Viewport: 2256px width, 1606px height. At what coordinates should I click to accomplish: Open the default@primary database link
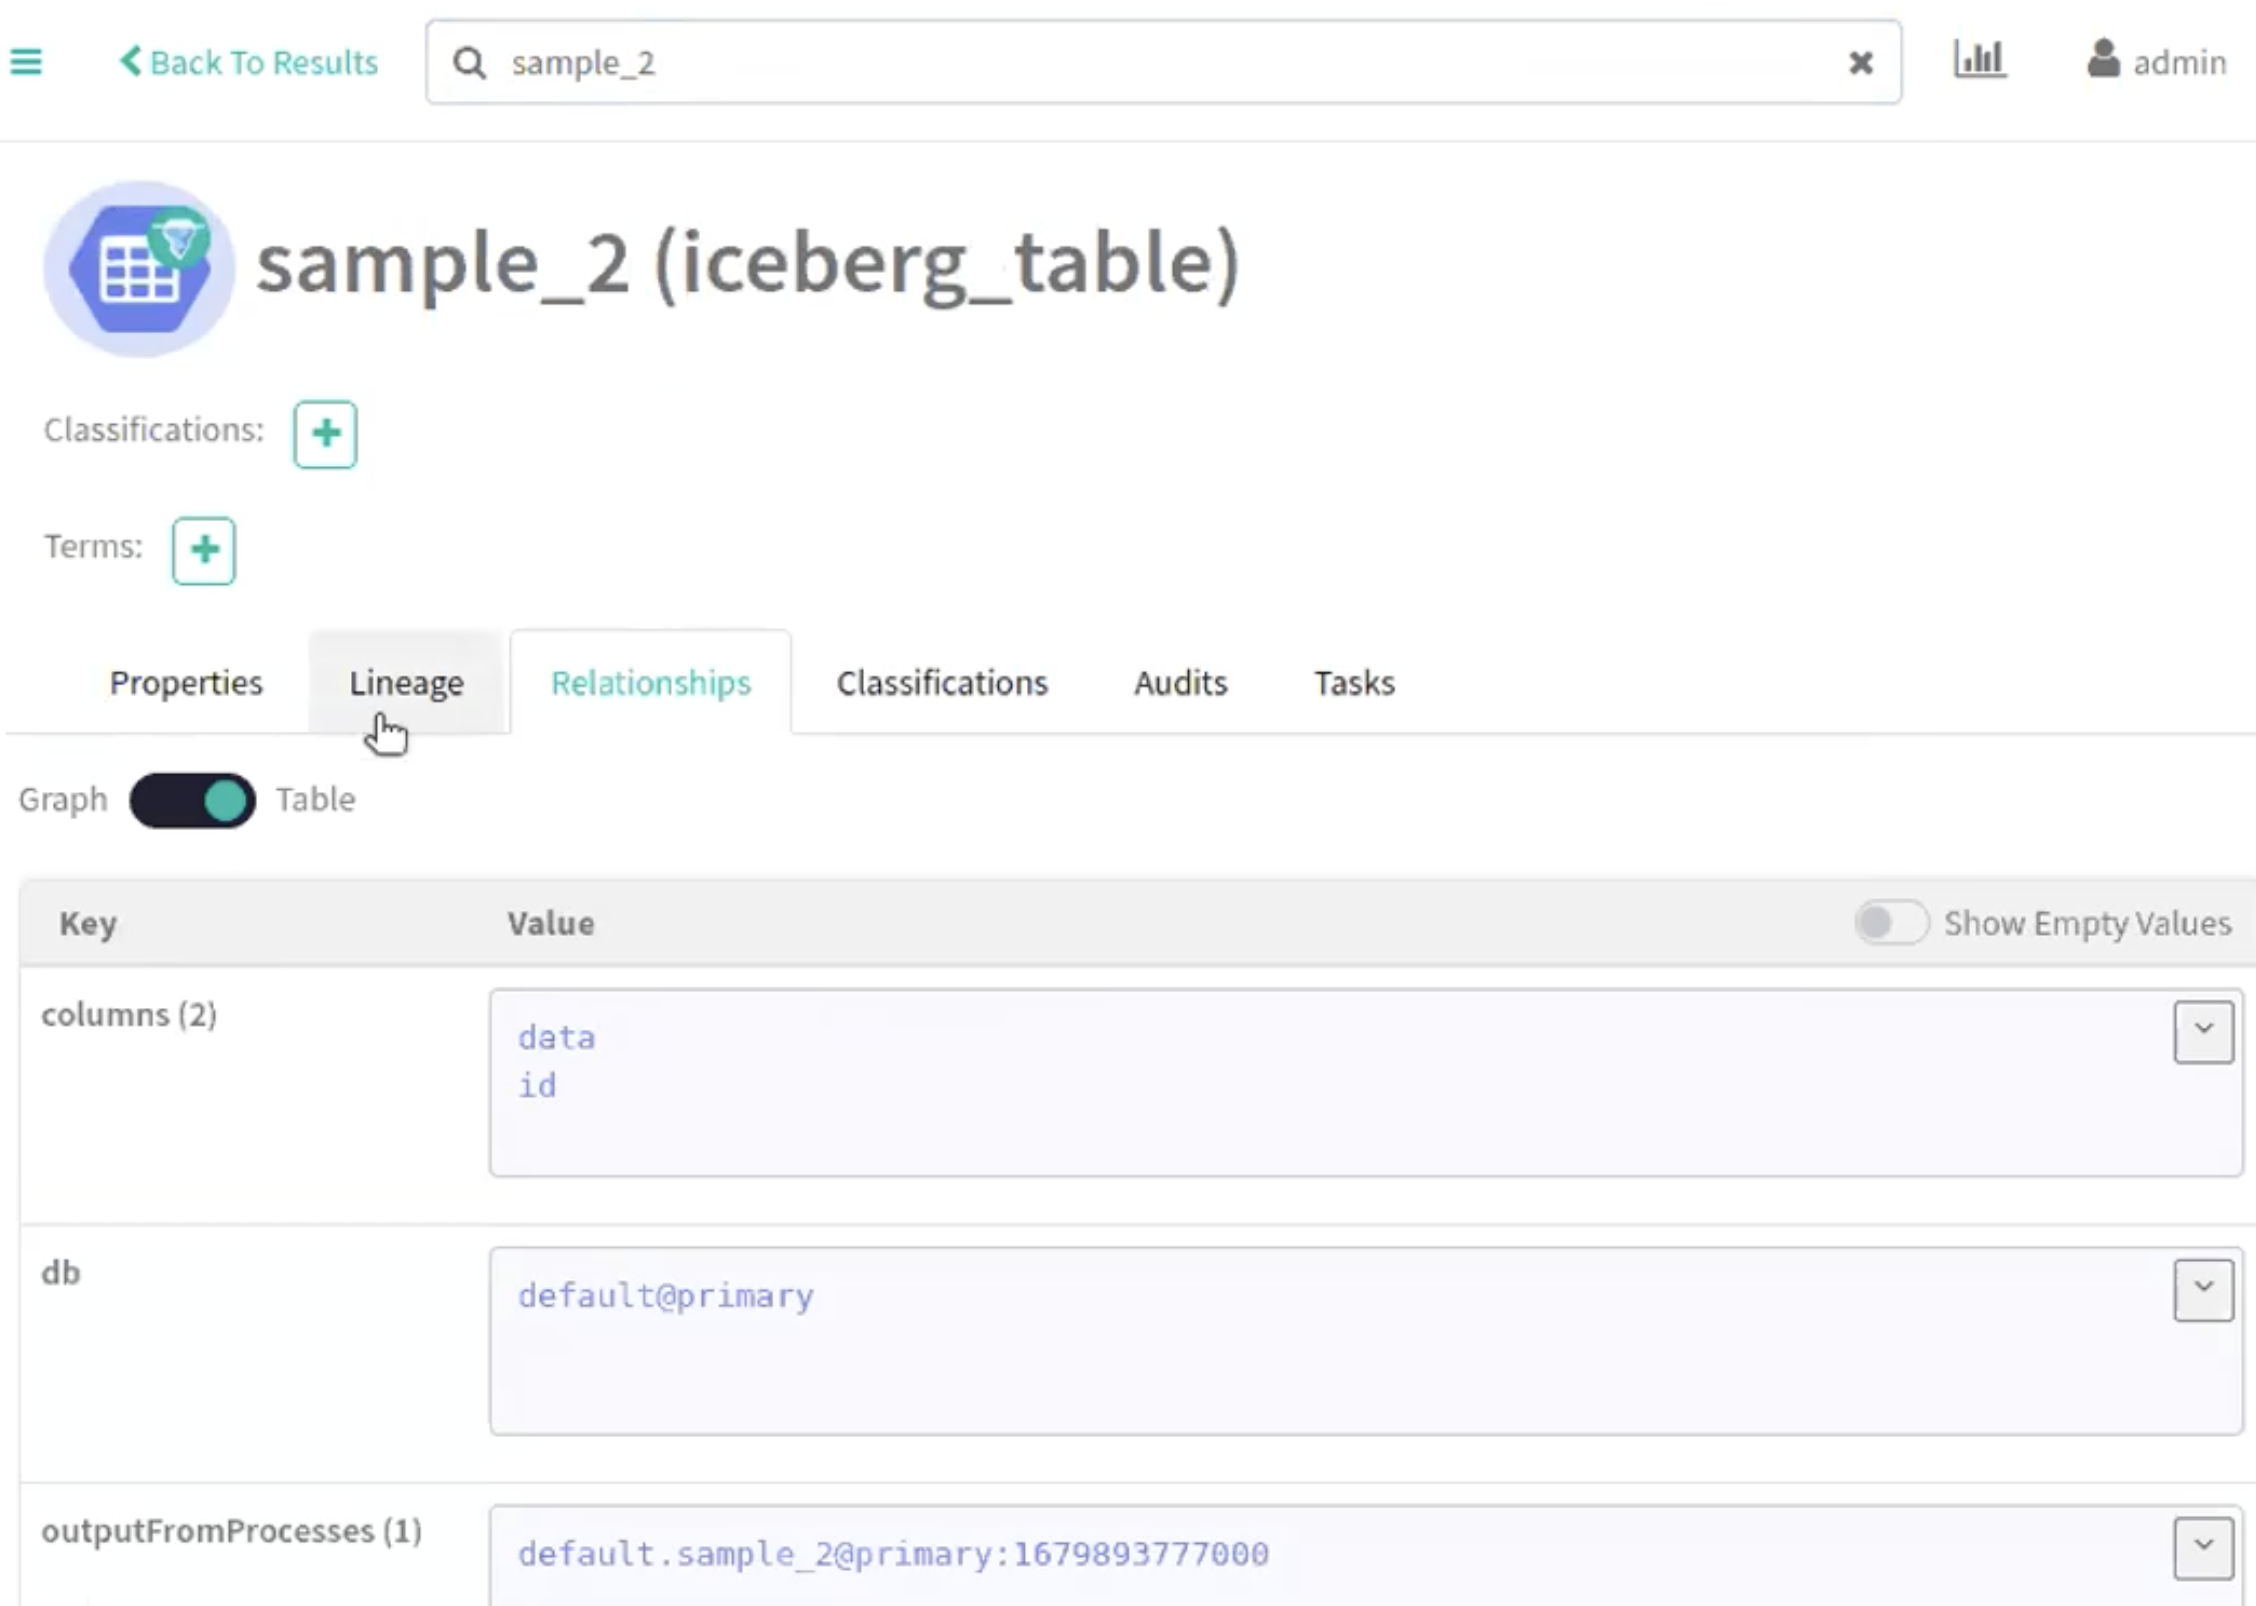(665, 1296)
